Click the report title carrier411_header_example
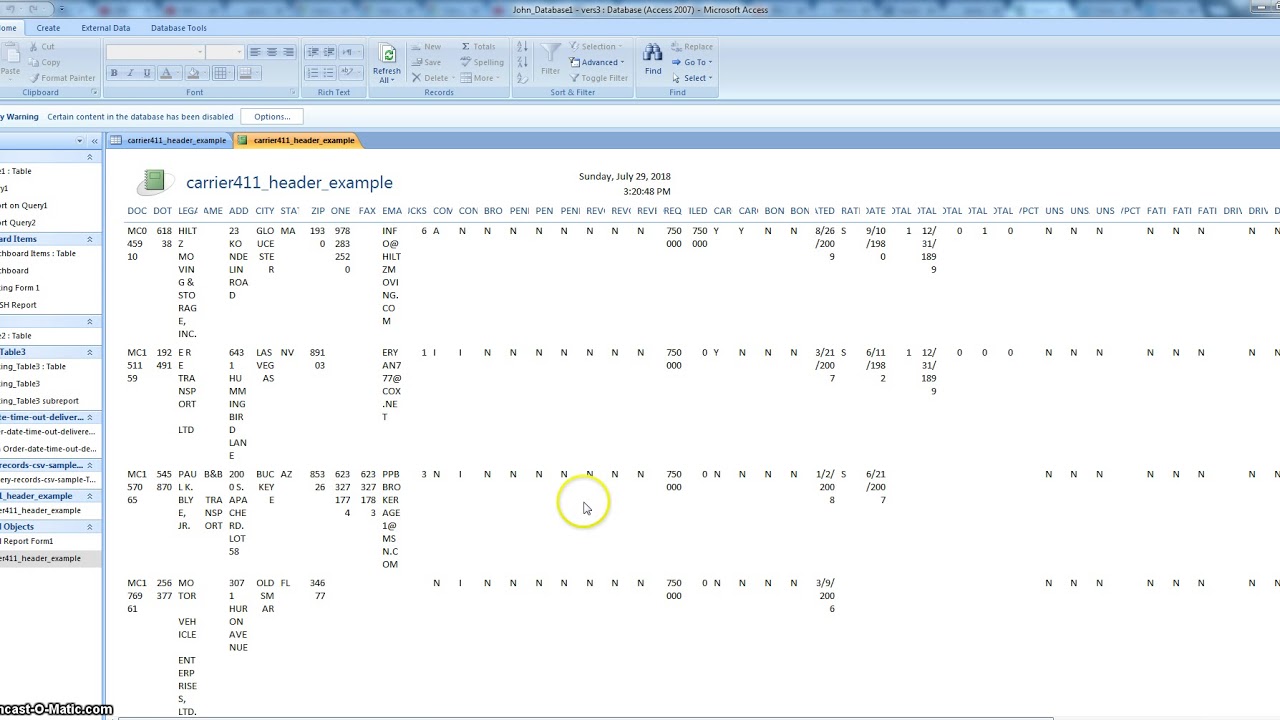Screen dimensions: 1280x720 pyautogui.click(x=289, y=182)
